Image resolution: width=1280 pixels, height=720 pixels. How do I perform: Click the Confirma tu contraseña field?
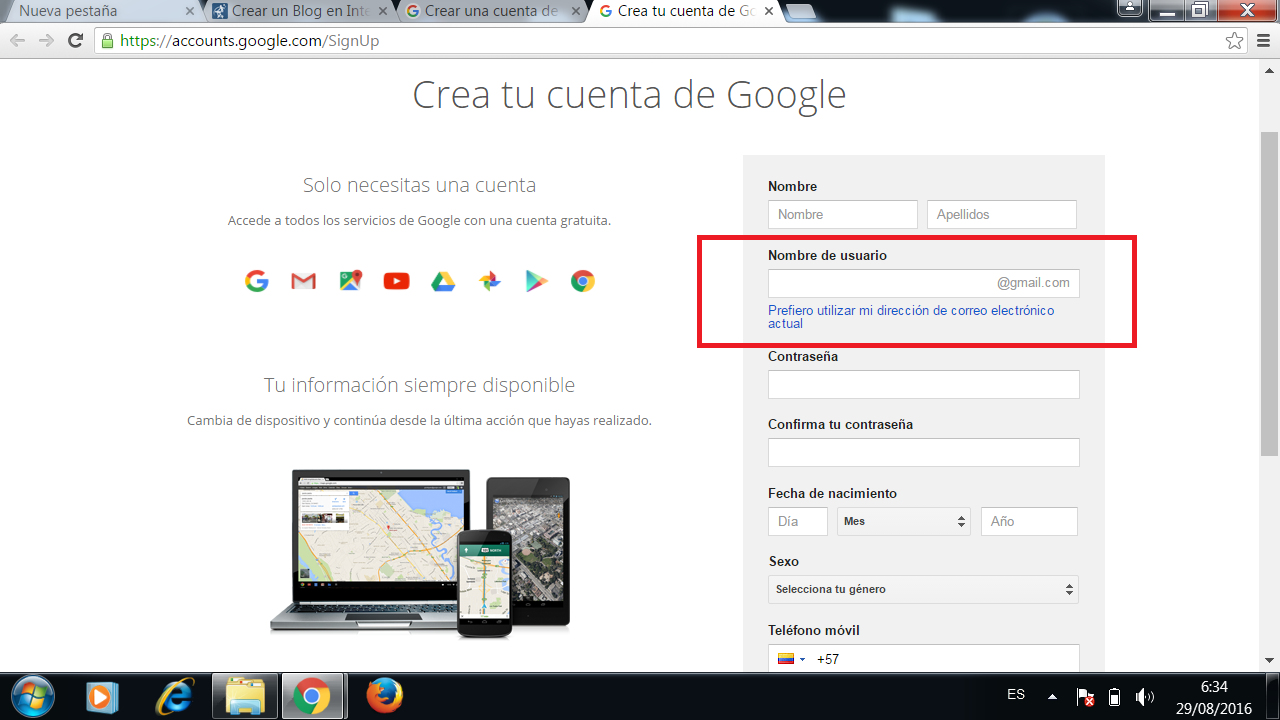coord(924,452)
